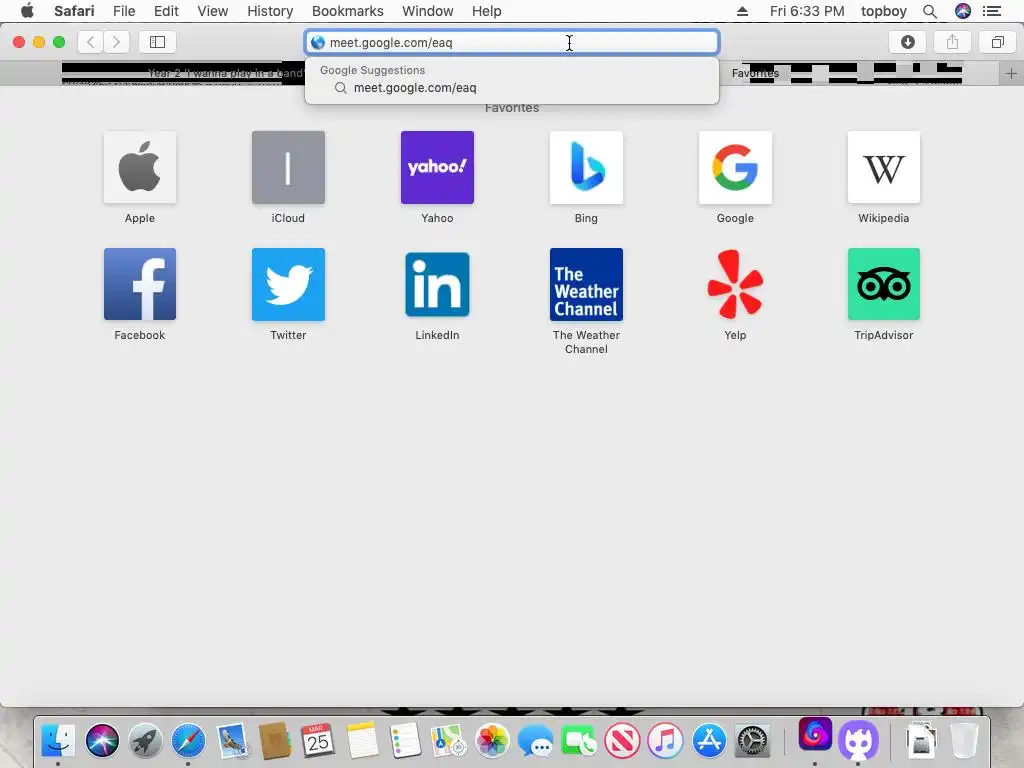The image size is (1024, 768).
Task: Open The Weather Channel favorite tile
Action: (586, 284)
